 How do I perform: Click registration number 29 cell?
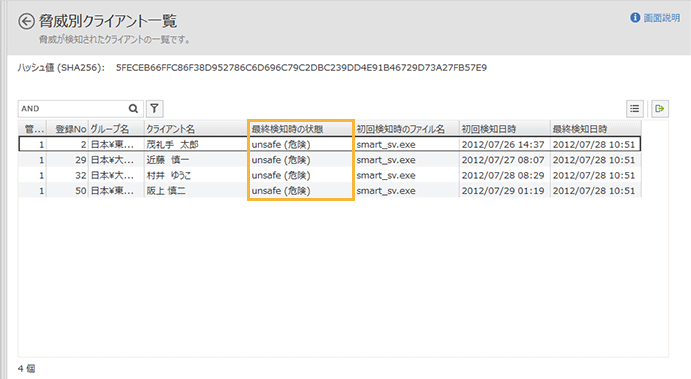point(68,160)
